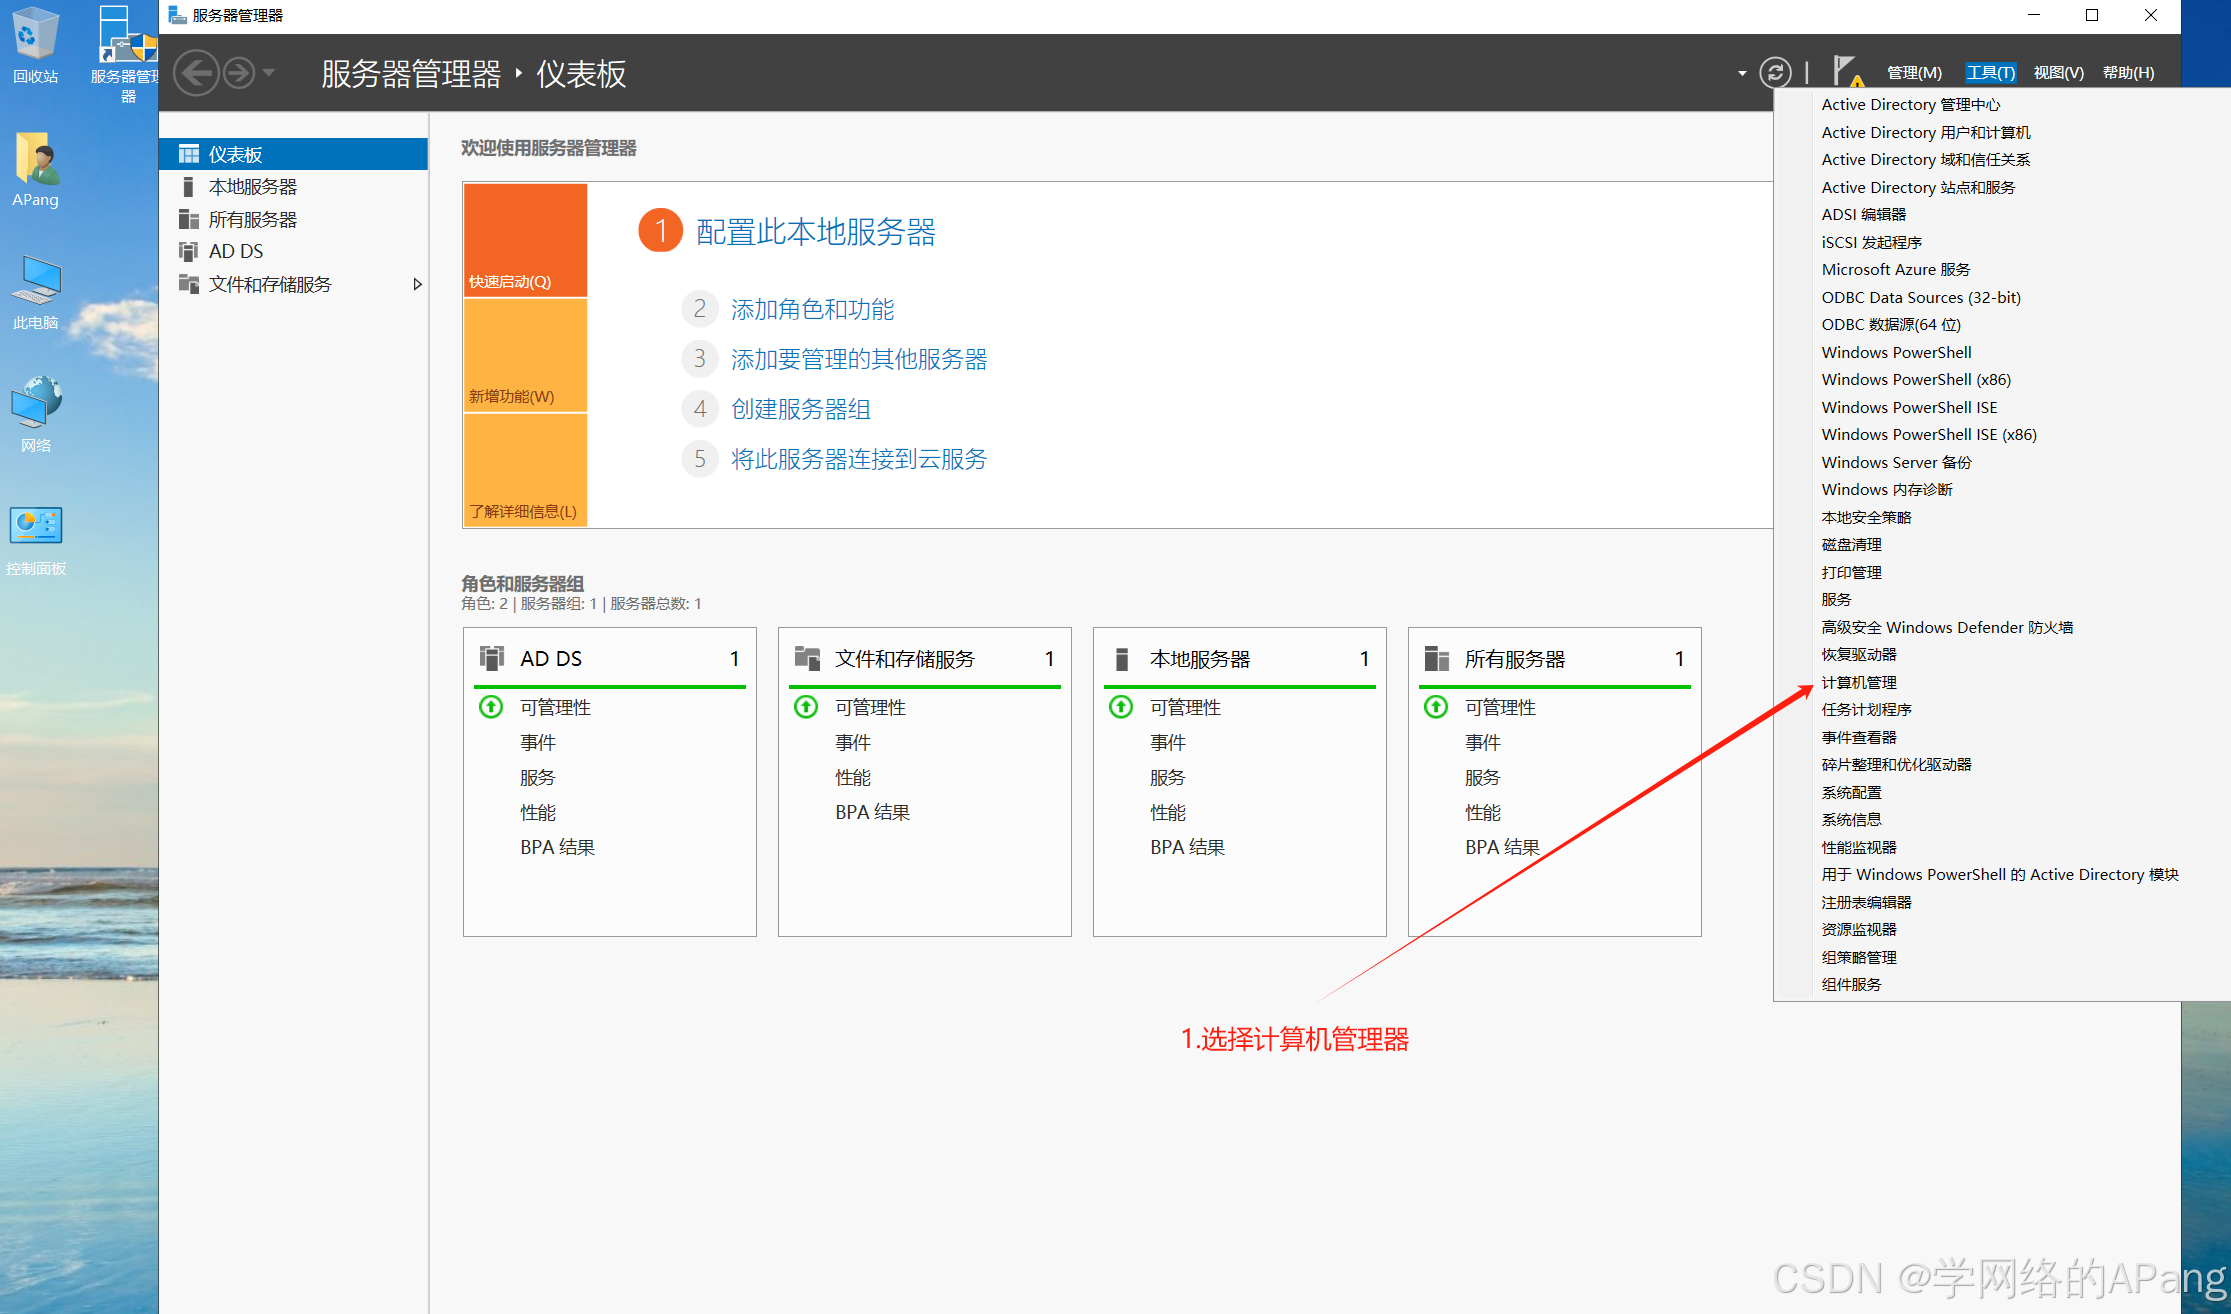Choose Windows PowerShell ISE menu entry
This screenshot has height=1314, width=2231.
pyautogui.click(x=1908, y=407)
